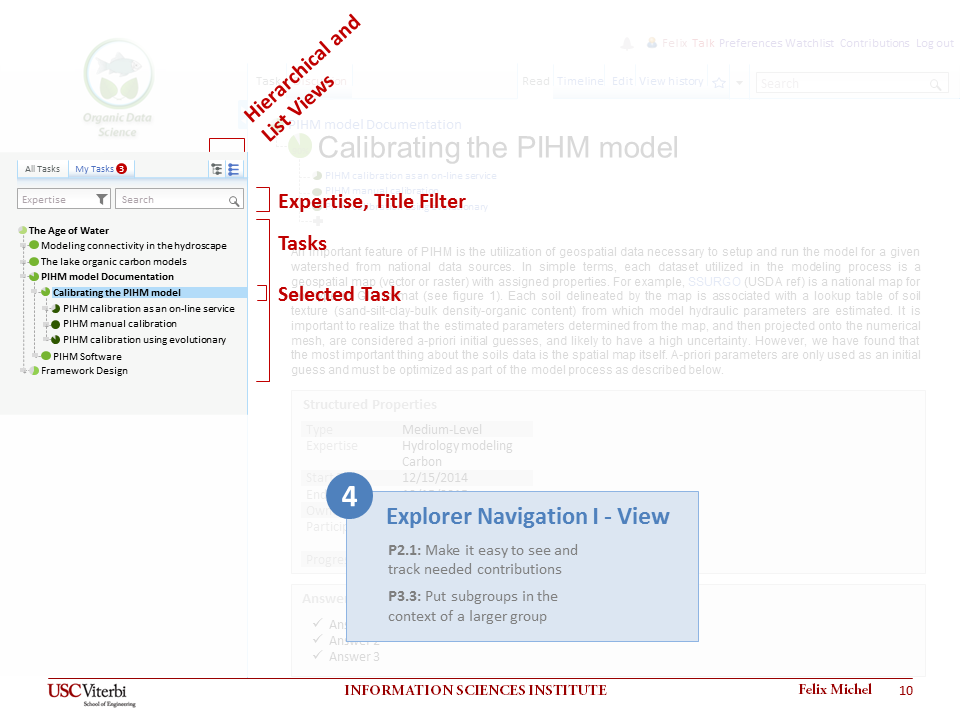Expand the PIHM Software tree node

pyautogui.click(x=34, y=356)
